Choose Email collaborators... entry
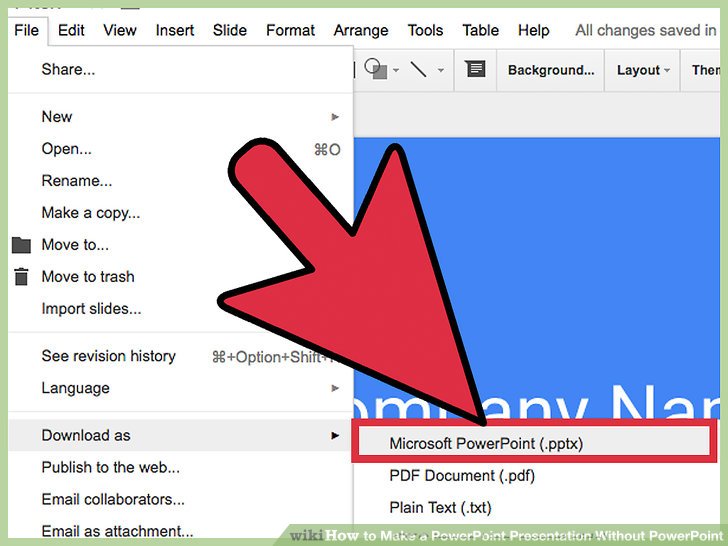Image resolution: width=728 pixels, height=546 pixels. (181, 500)
